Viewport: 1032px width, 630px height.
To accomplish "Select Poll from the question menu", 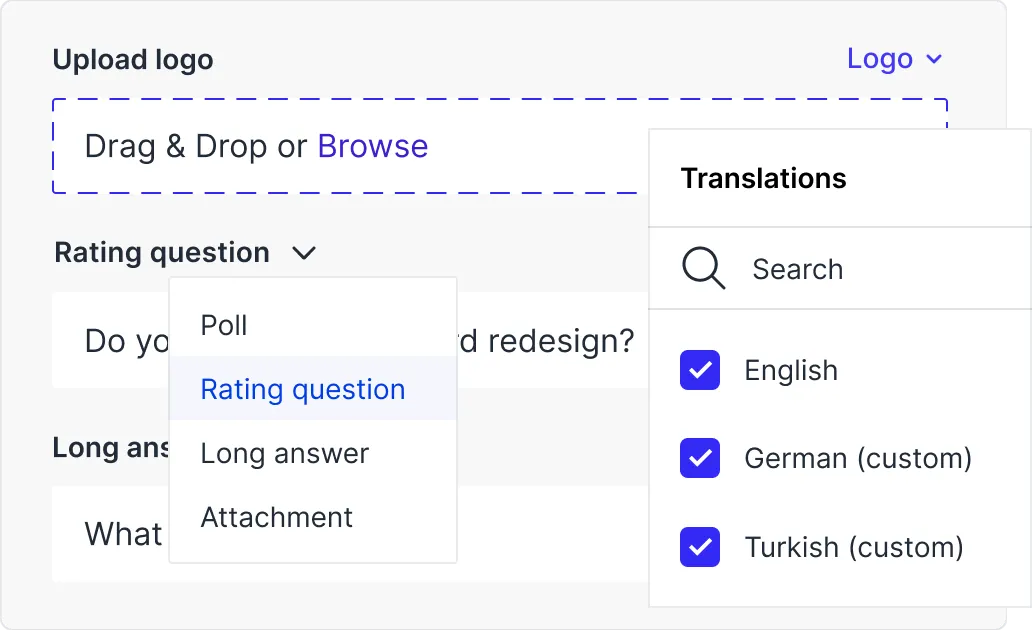I will (x=224, y=326).
